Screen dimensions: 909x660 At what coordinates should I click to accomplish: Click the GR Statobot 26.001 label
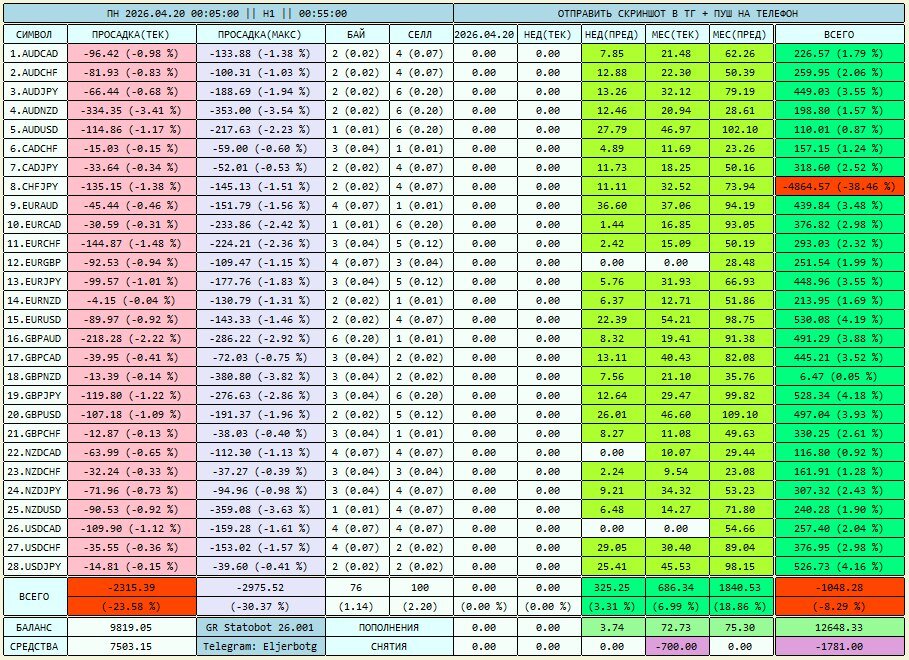point(260,627)
